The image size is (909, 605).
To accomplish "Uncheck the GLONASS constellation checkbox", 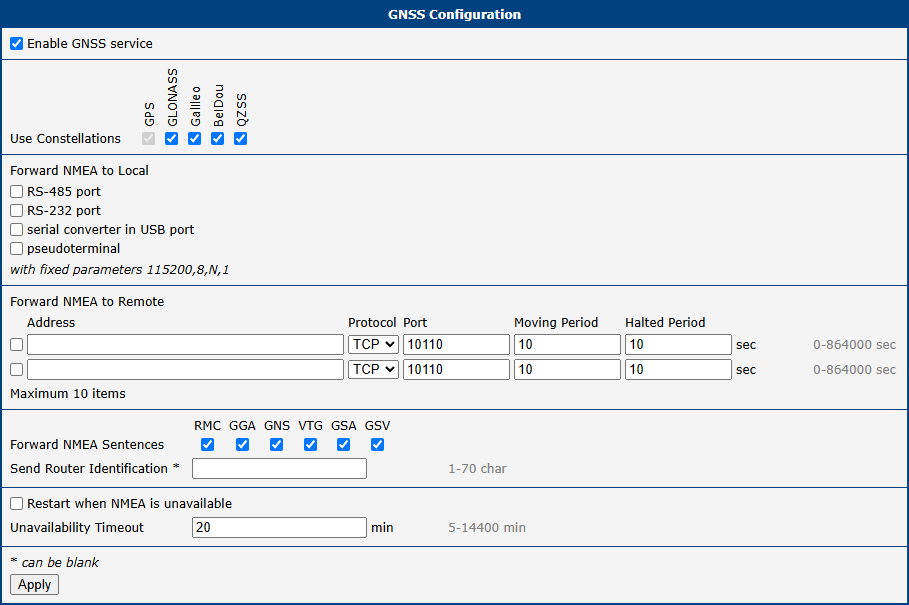I will (x=171, y=139).
